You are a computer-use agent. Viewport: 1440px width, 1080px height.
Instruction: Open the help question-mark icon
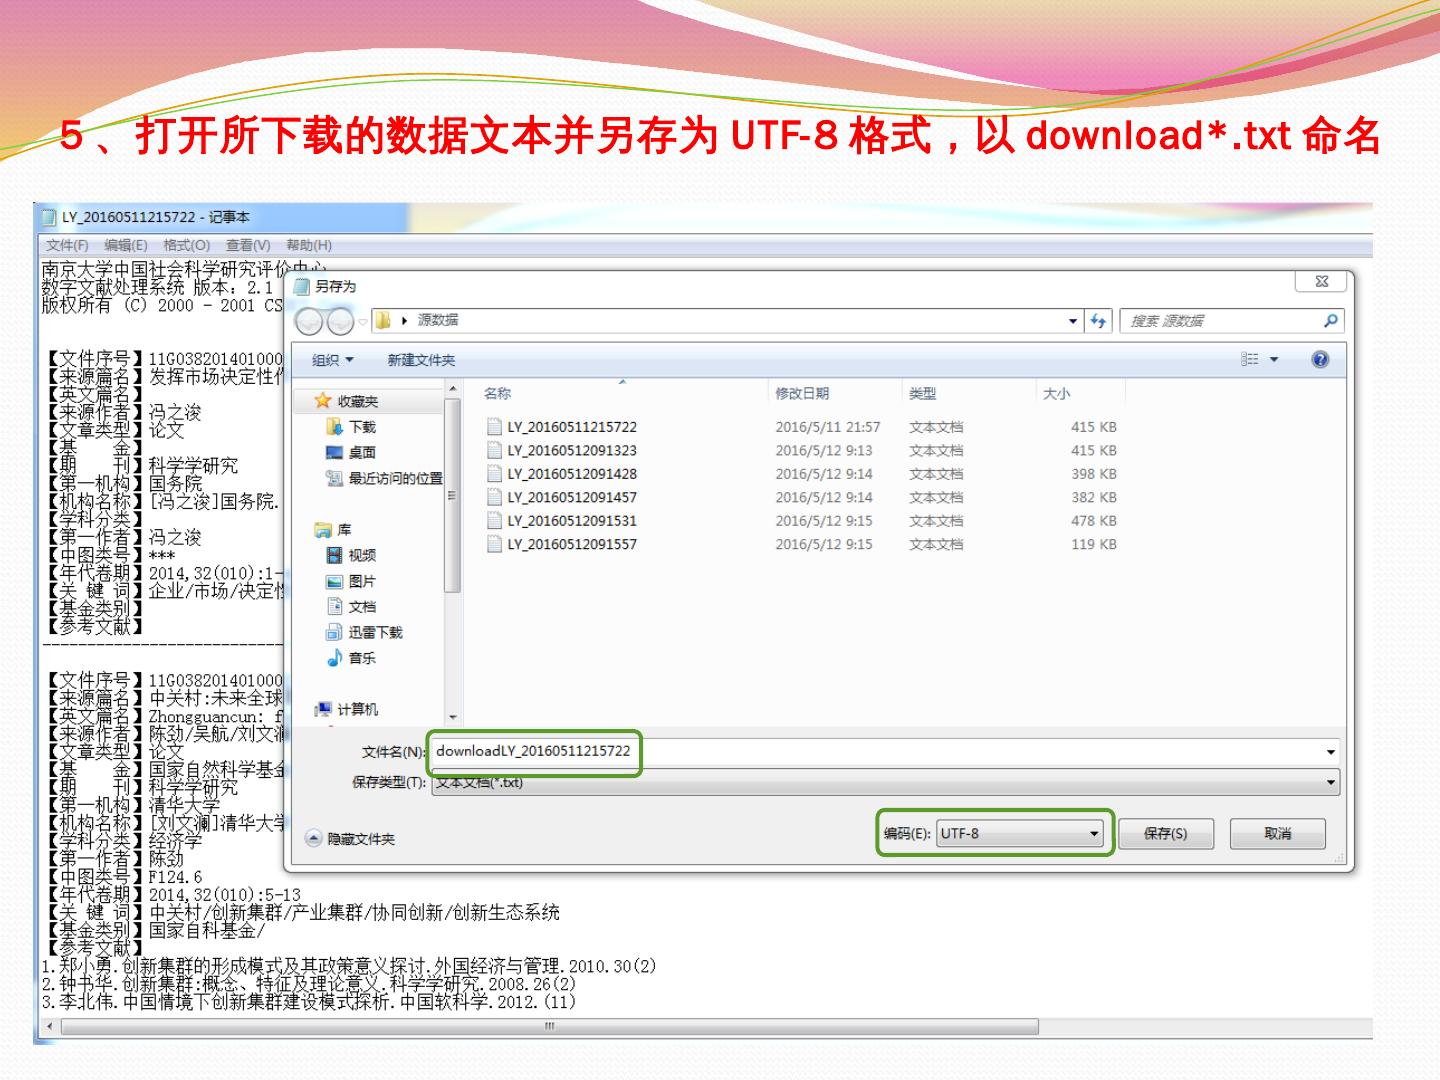click(x=1320, y=360)
